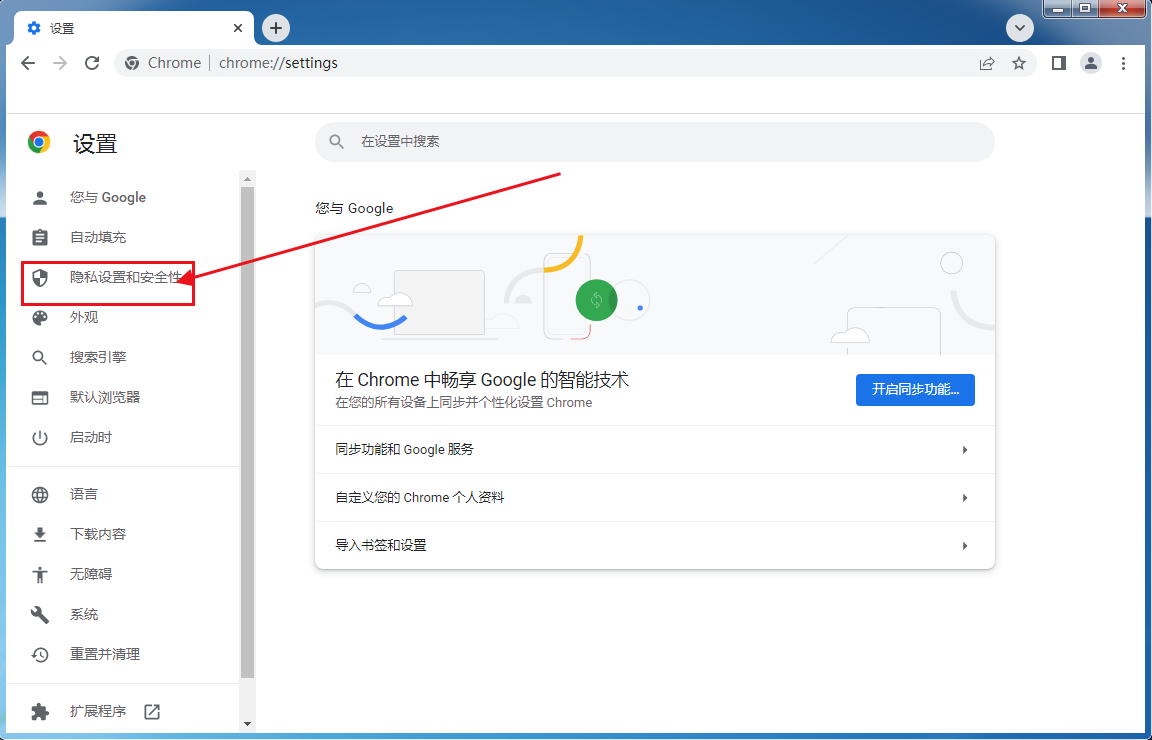Click the magnifier icon in settings search
Viewport: 1152px width, 740px height.
(336, 142)
